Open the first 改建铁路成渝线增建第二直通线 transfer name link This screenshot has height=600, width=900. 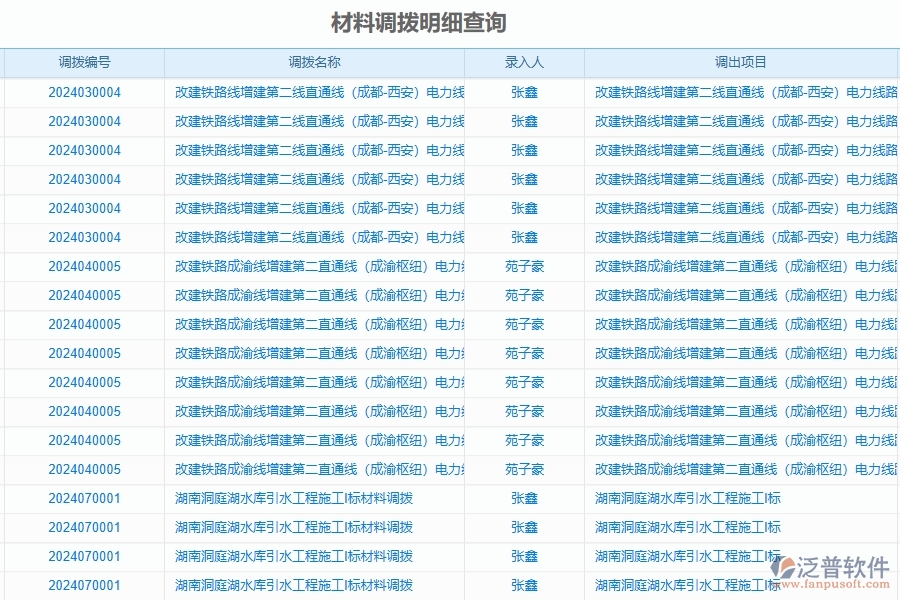314,266
